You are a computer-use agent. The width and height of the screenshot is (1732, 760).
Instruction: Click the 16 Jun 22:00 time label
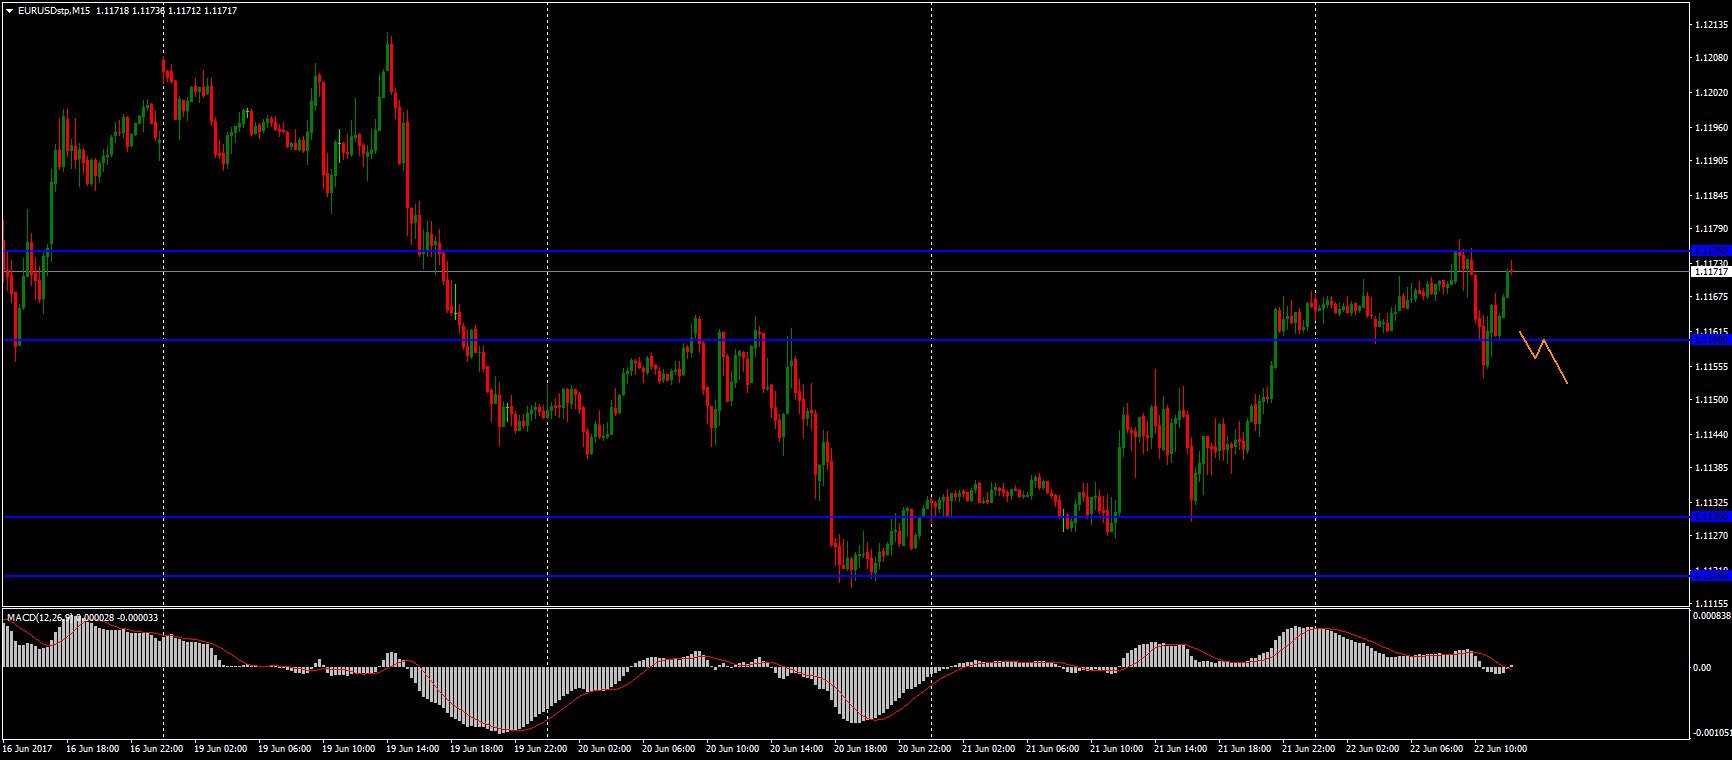tap(157, 748)
